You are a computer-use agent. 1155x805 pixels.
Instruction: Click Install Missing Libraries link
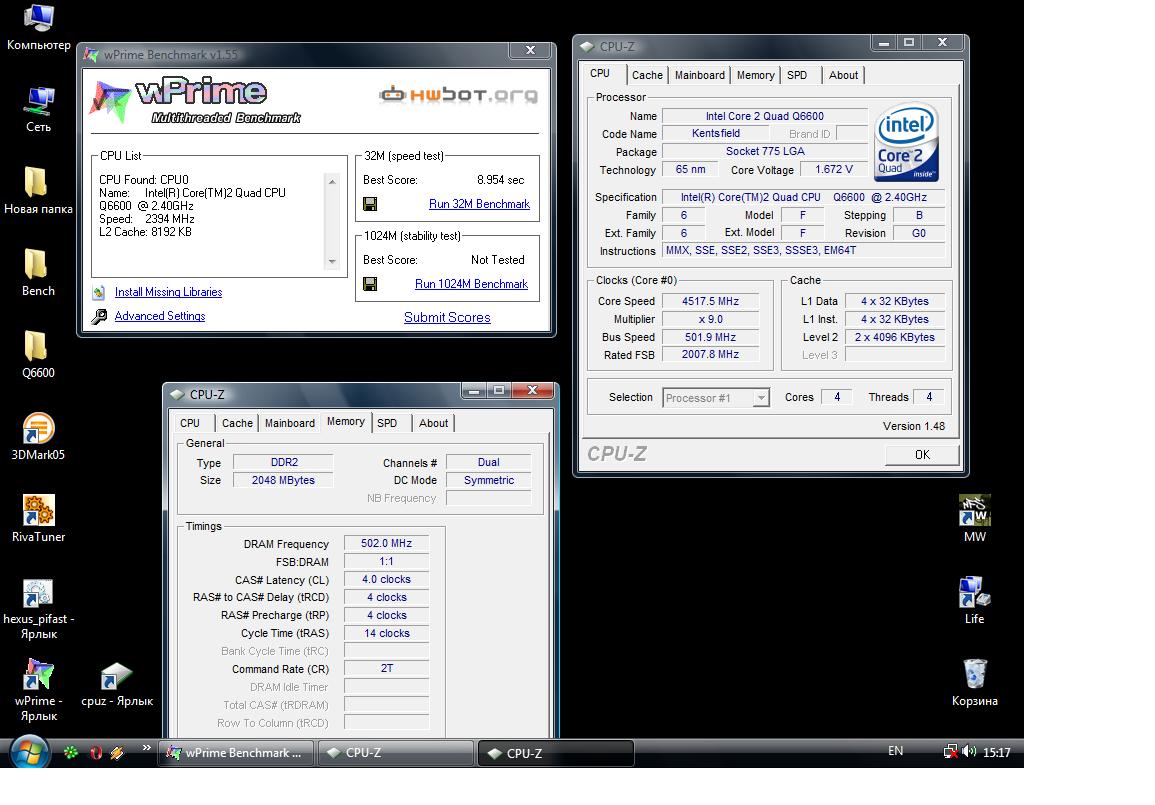point(169,292)
